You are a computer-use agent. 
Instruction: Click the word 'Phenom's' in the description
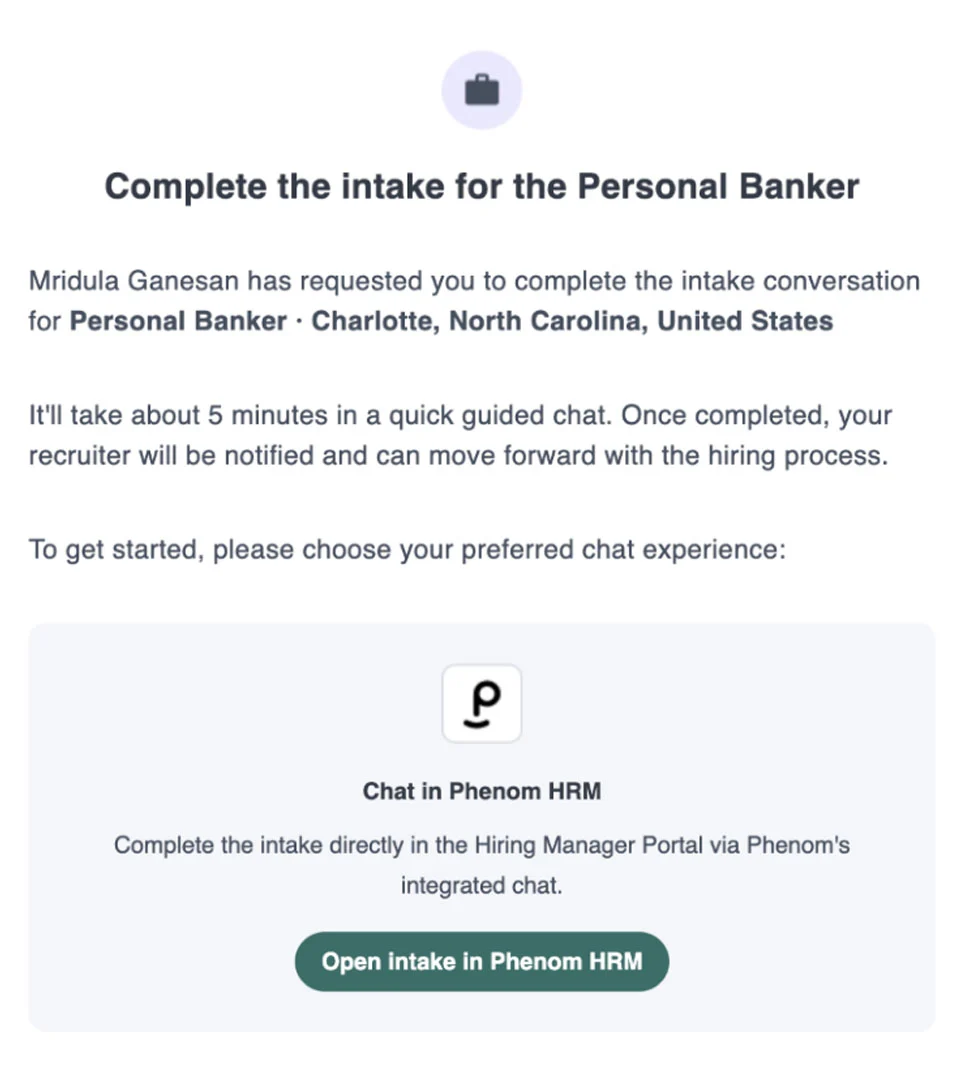coord(798,845)
